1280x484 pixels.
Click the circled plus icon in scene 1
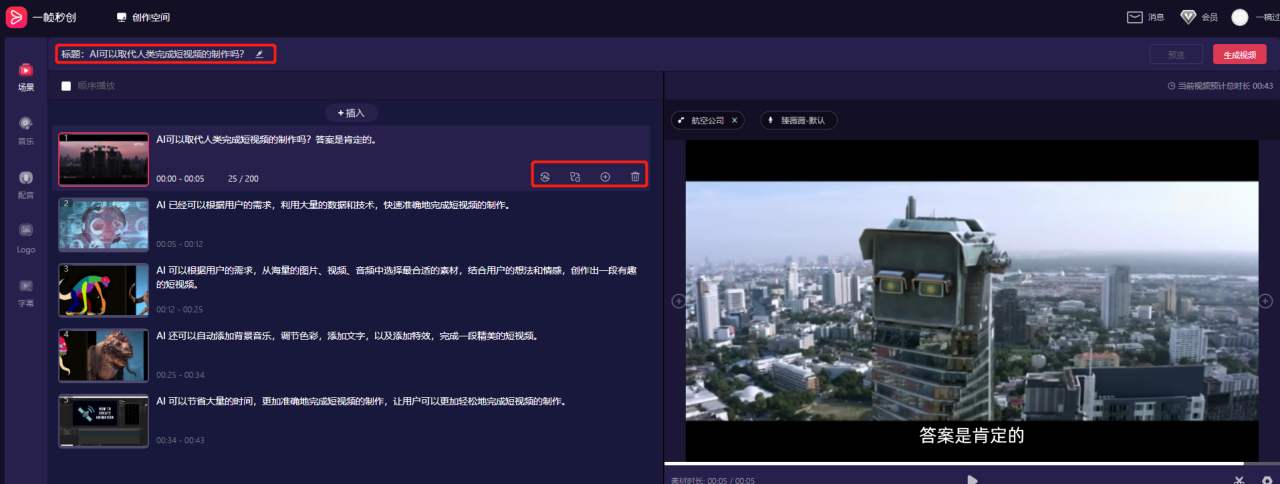[605, 177]
